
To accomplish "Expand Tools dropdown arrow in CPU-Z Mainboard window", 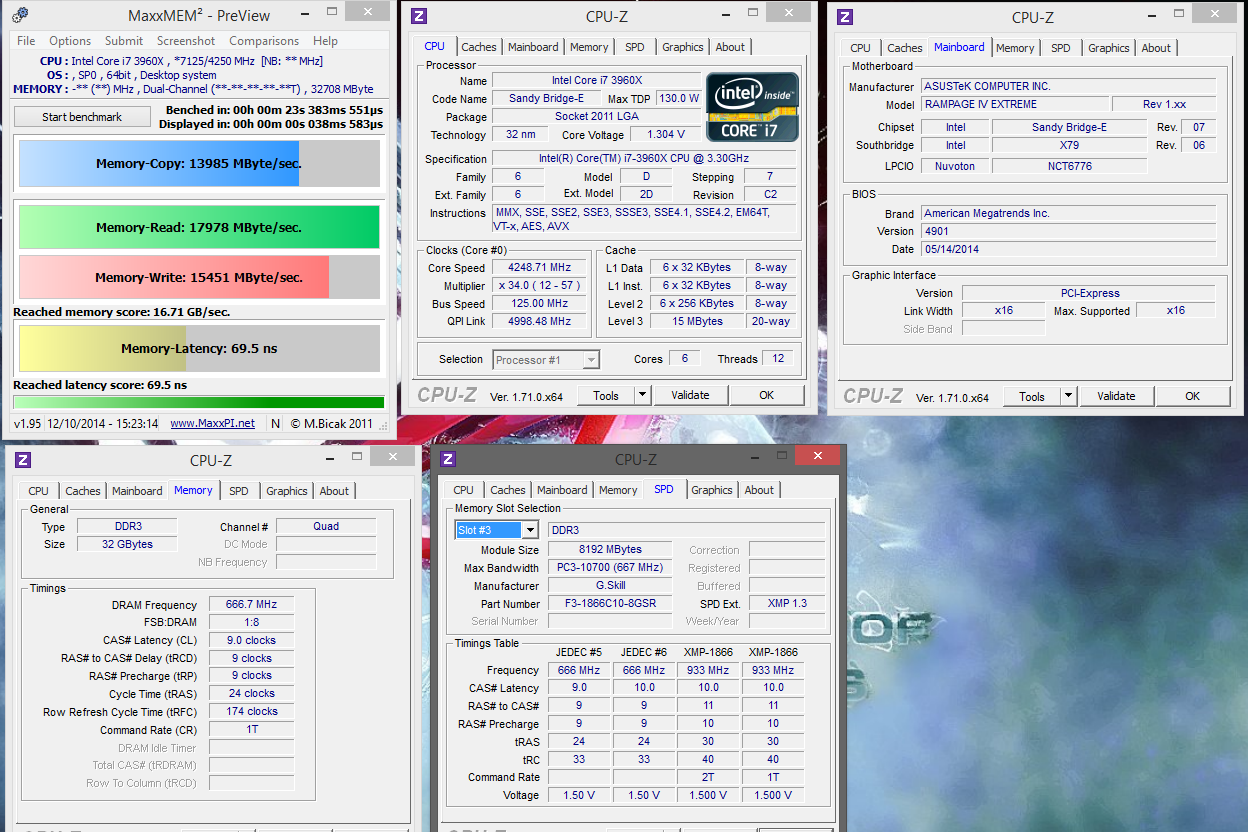I will click(x=1068, y=396).
